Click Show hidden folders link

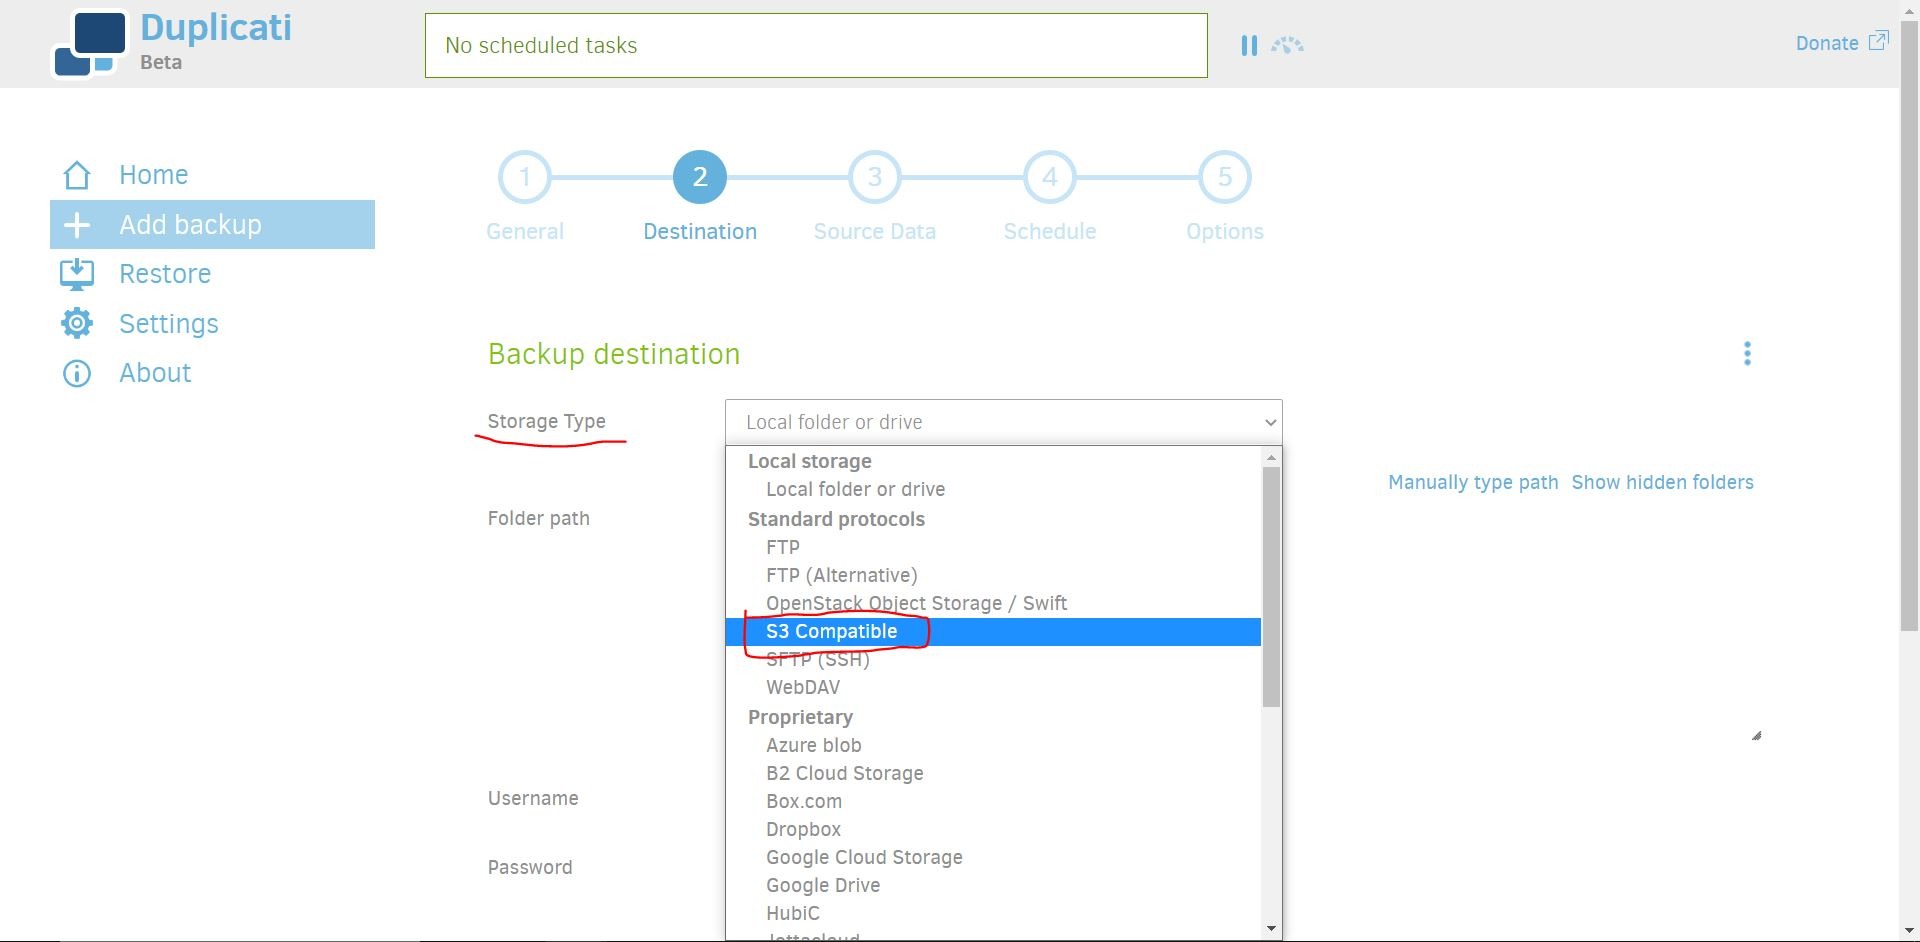(1662, 482)
